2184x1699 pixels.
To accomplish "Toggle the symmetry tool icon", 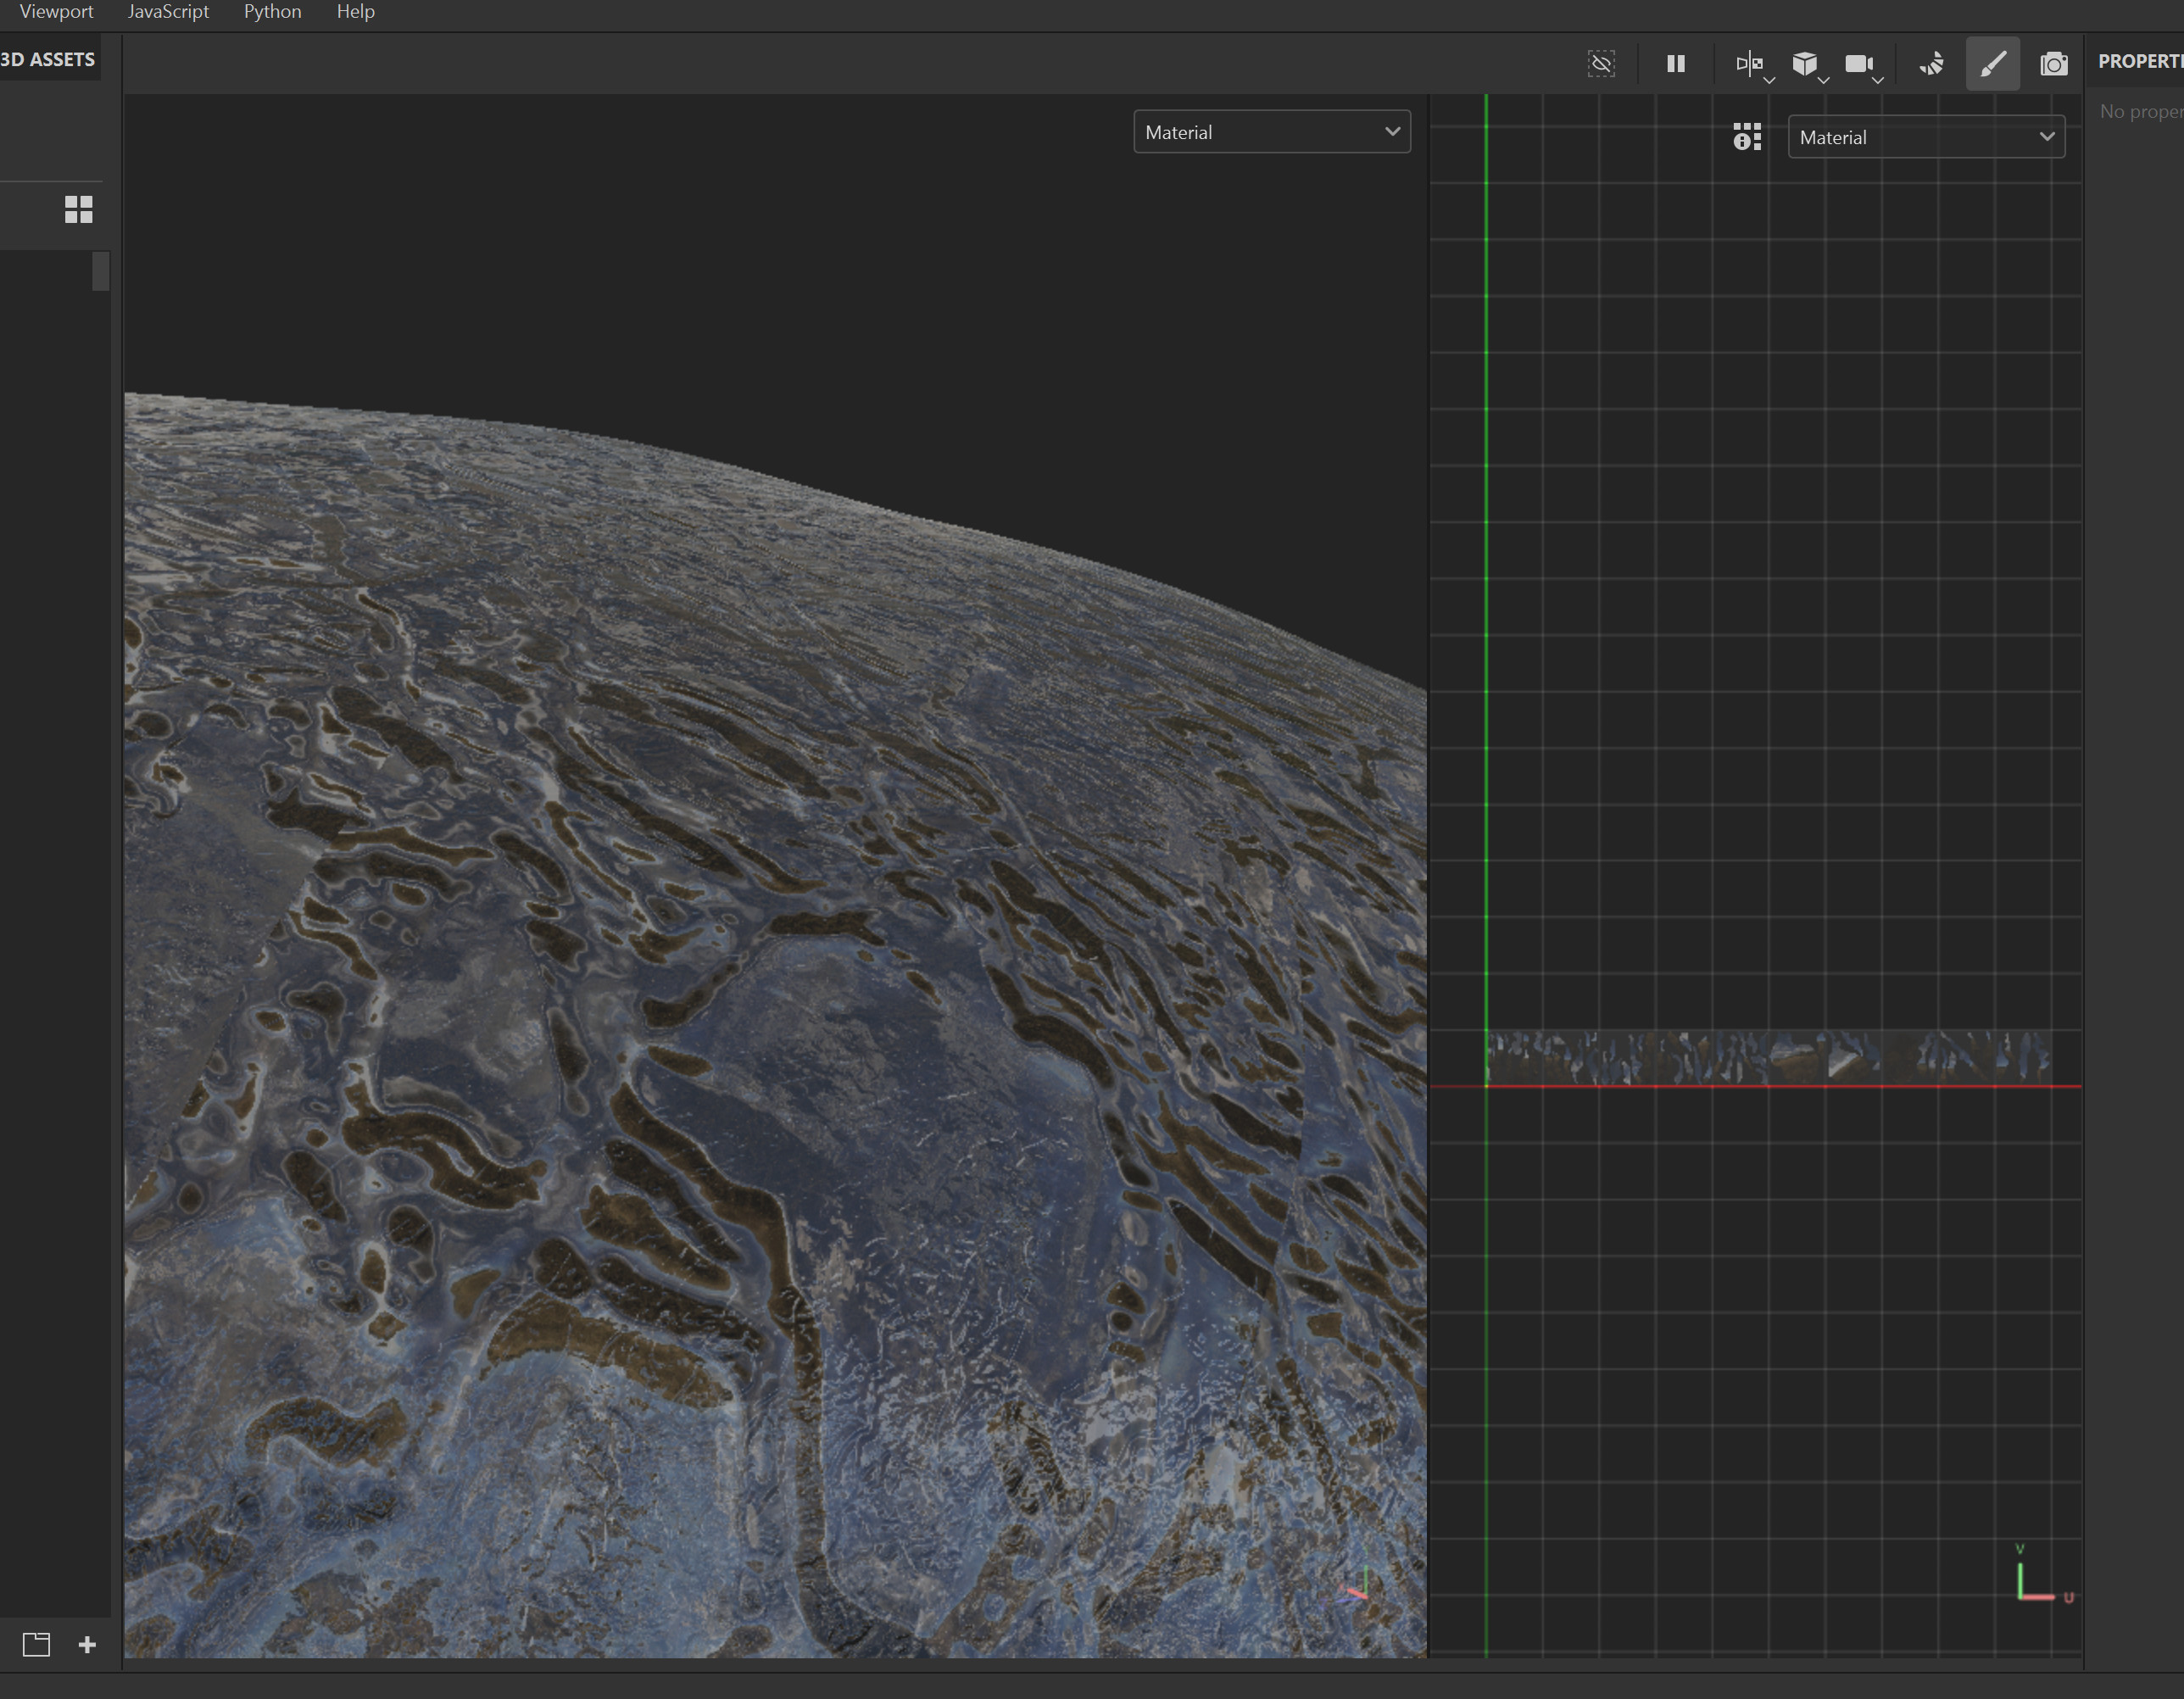I will click(x=1748, y=64).
